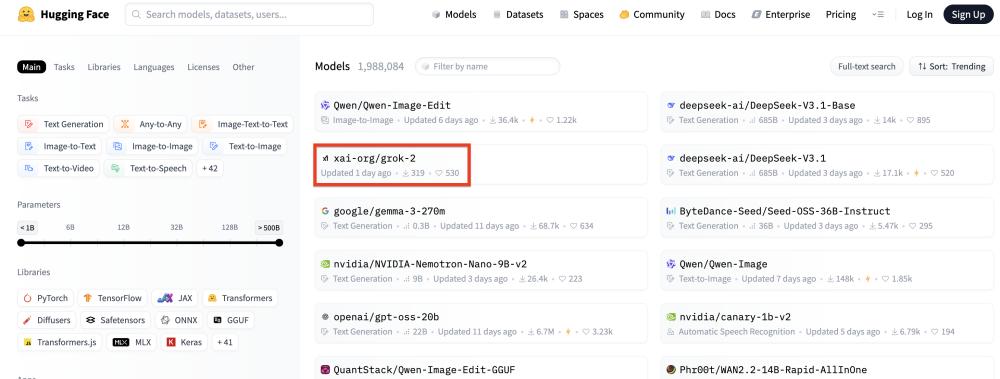Image resolution: width=1000 pixels, height=379 pixels.
Task: Toggle the Image-to-Text task filter
Action: click(x=59, y=146)
